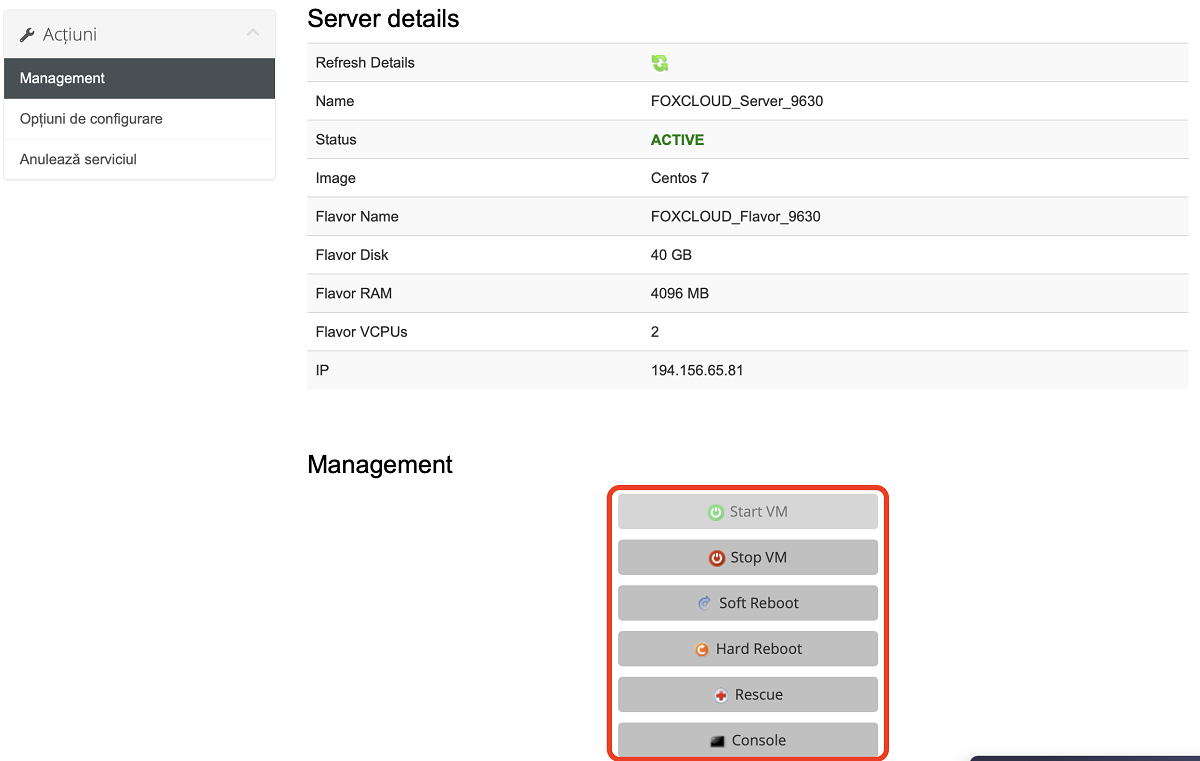
Task: Click the Server details heading
Action: tap(383, 18)
